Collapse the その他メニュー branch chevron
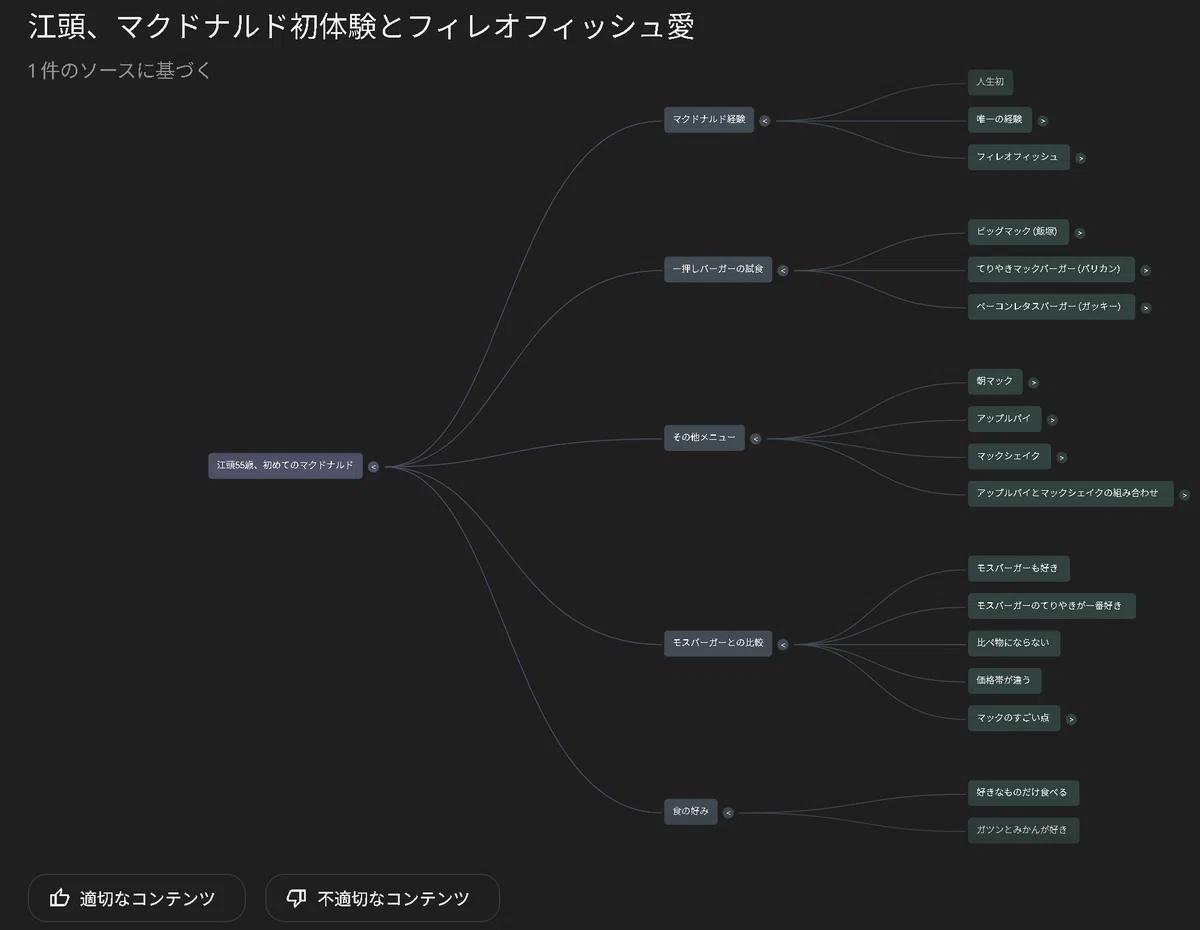This screenshot has height=930, width=1200. pyautogui.click(x=756, y=438)
